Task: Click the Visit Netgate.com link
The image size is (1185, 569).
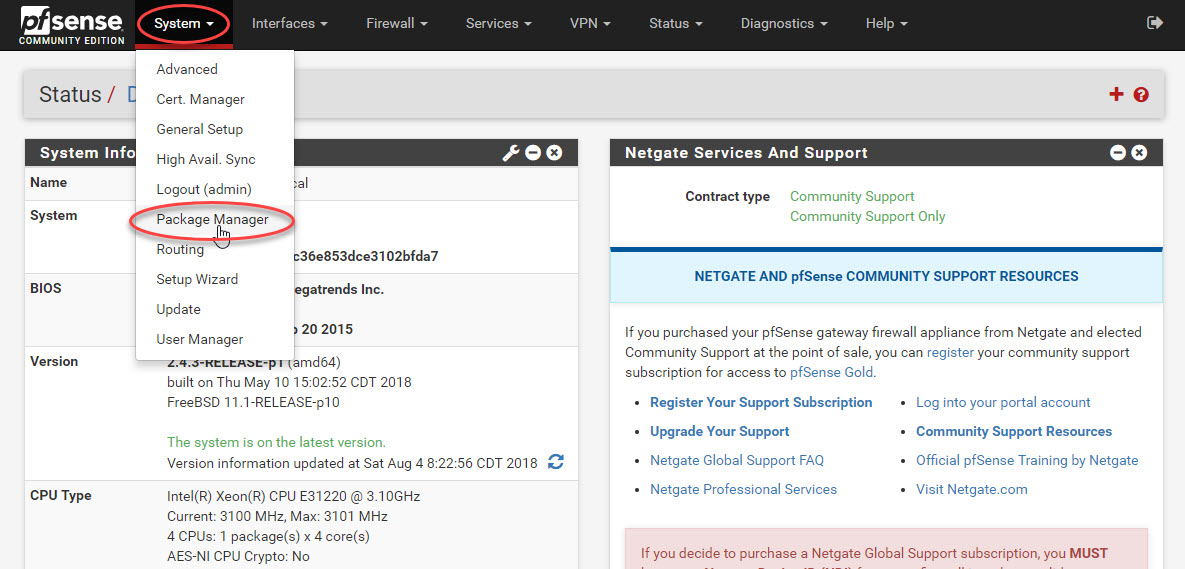Action: 972,490
